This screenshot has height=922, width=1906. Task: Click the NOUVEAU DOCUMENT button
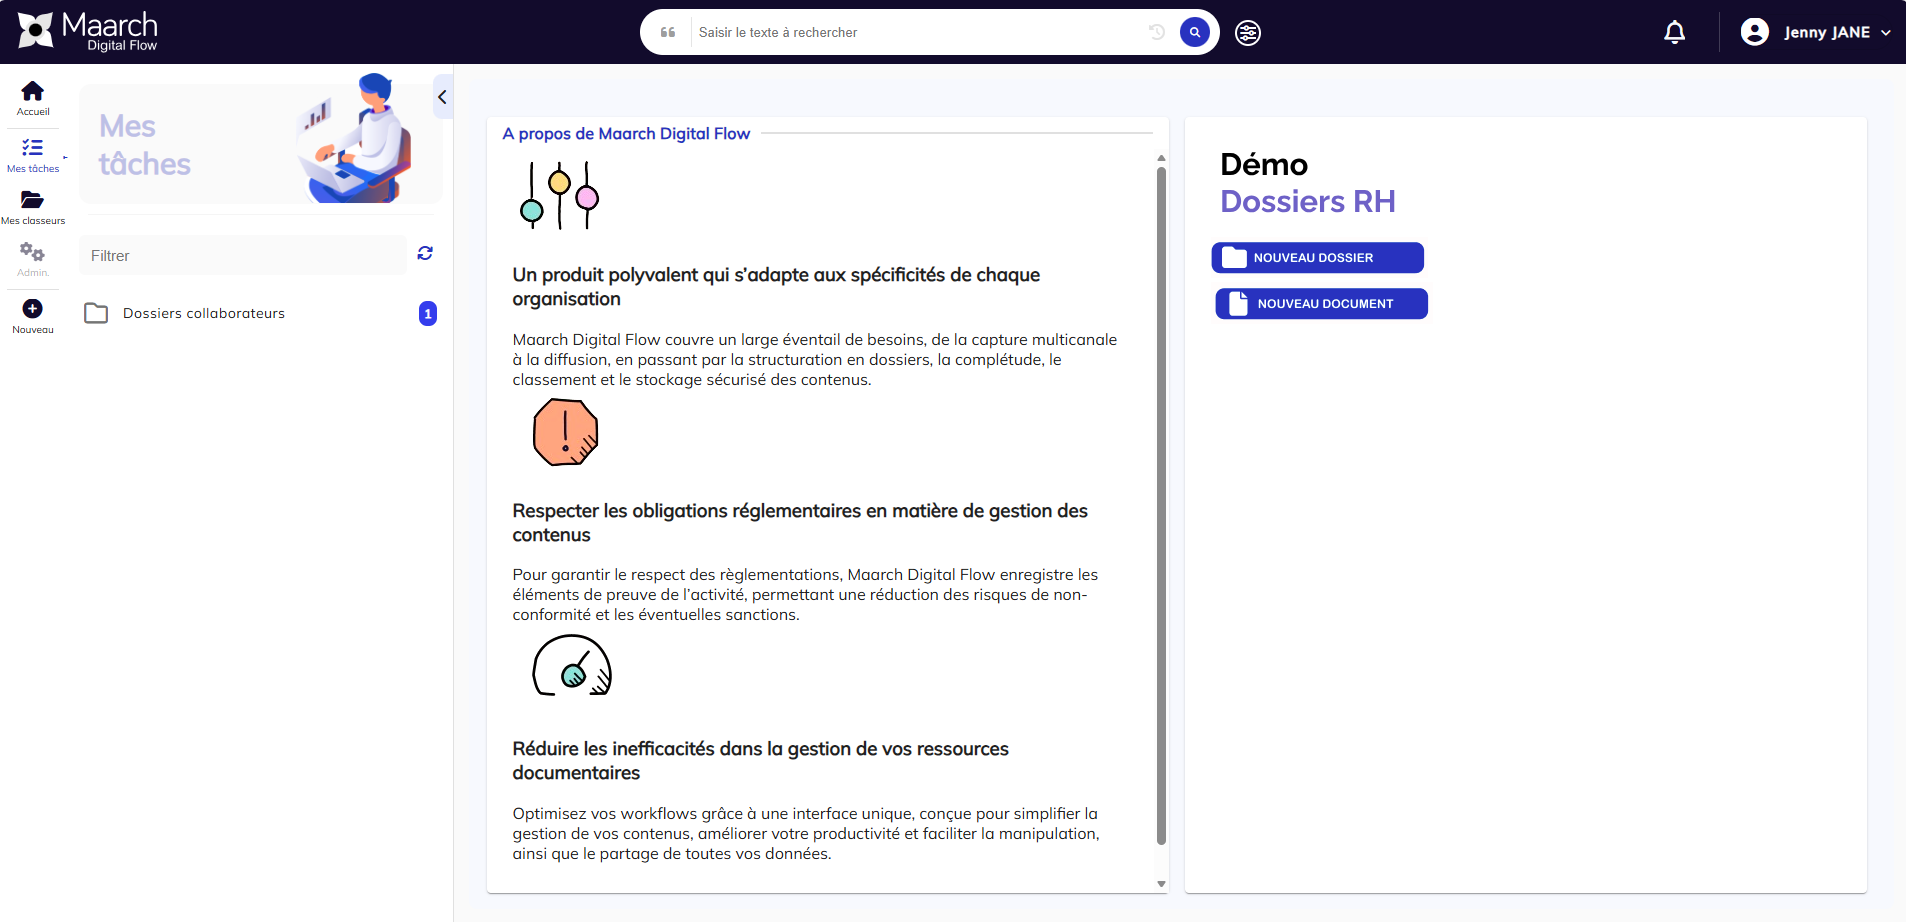click(x=1321, y=304)
